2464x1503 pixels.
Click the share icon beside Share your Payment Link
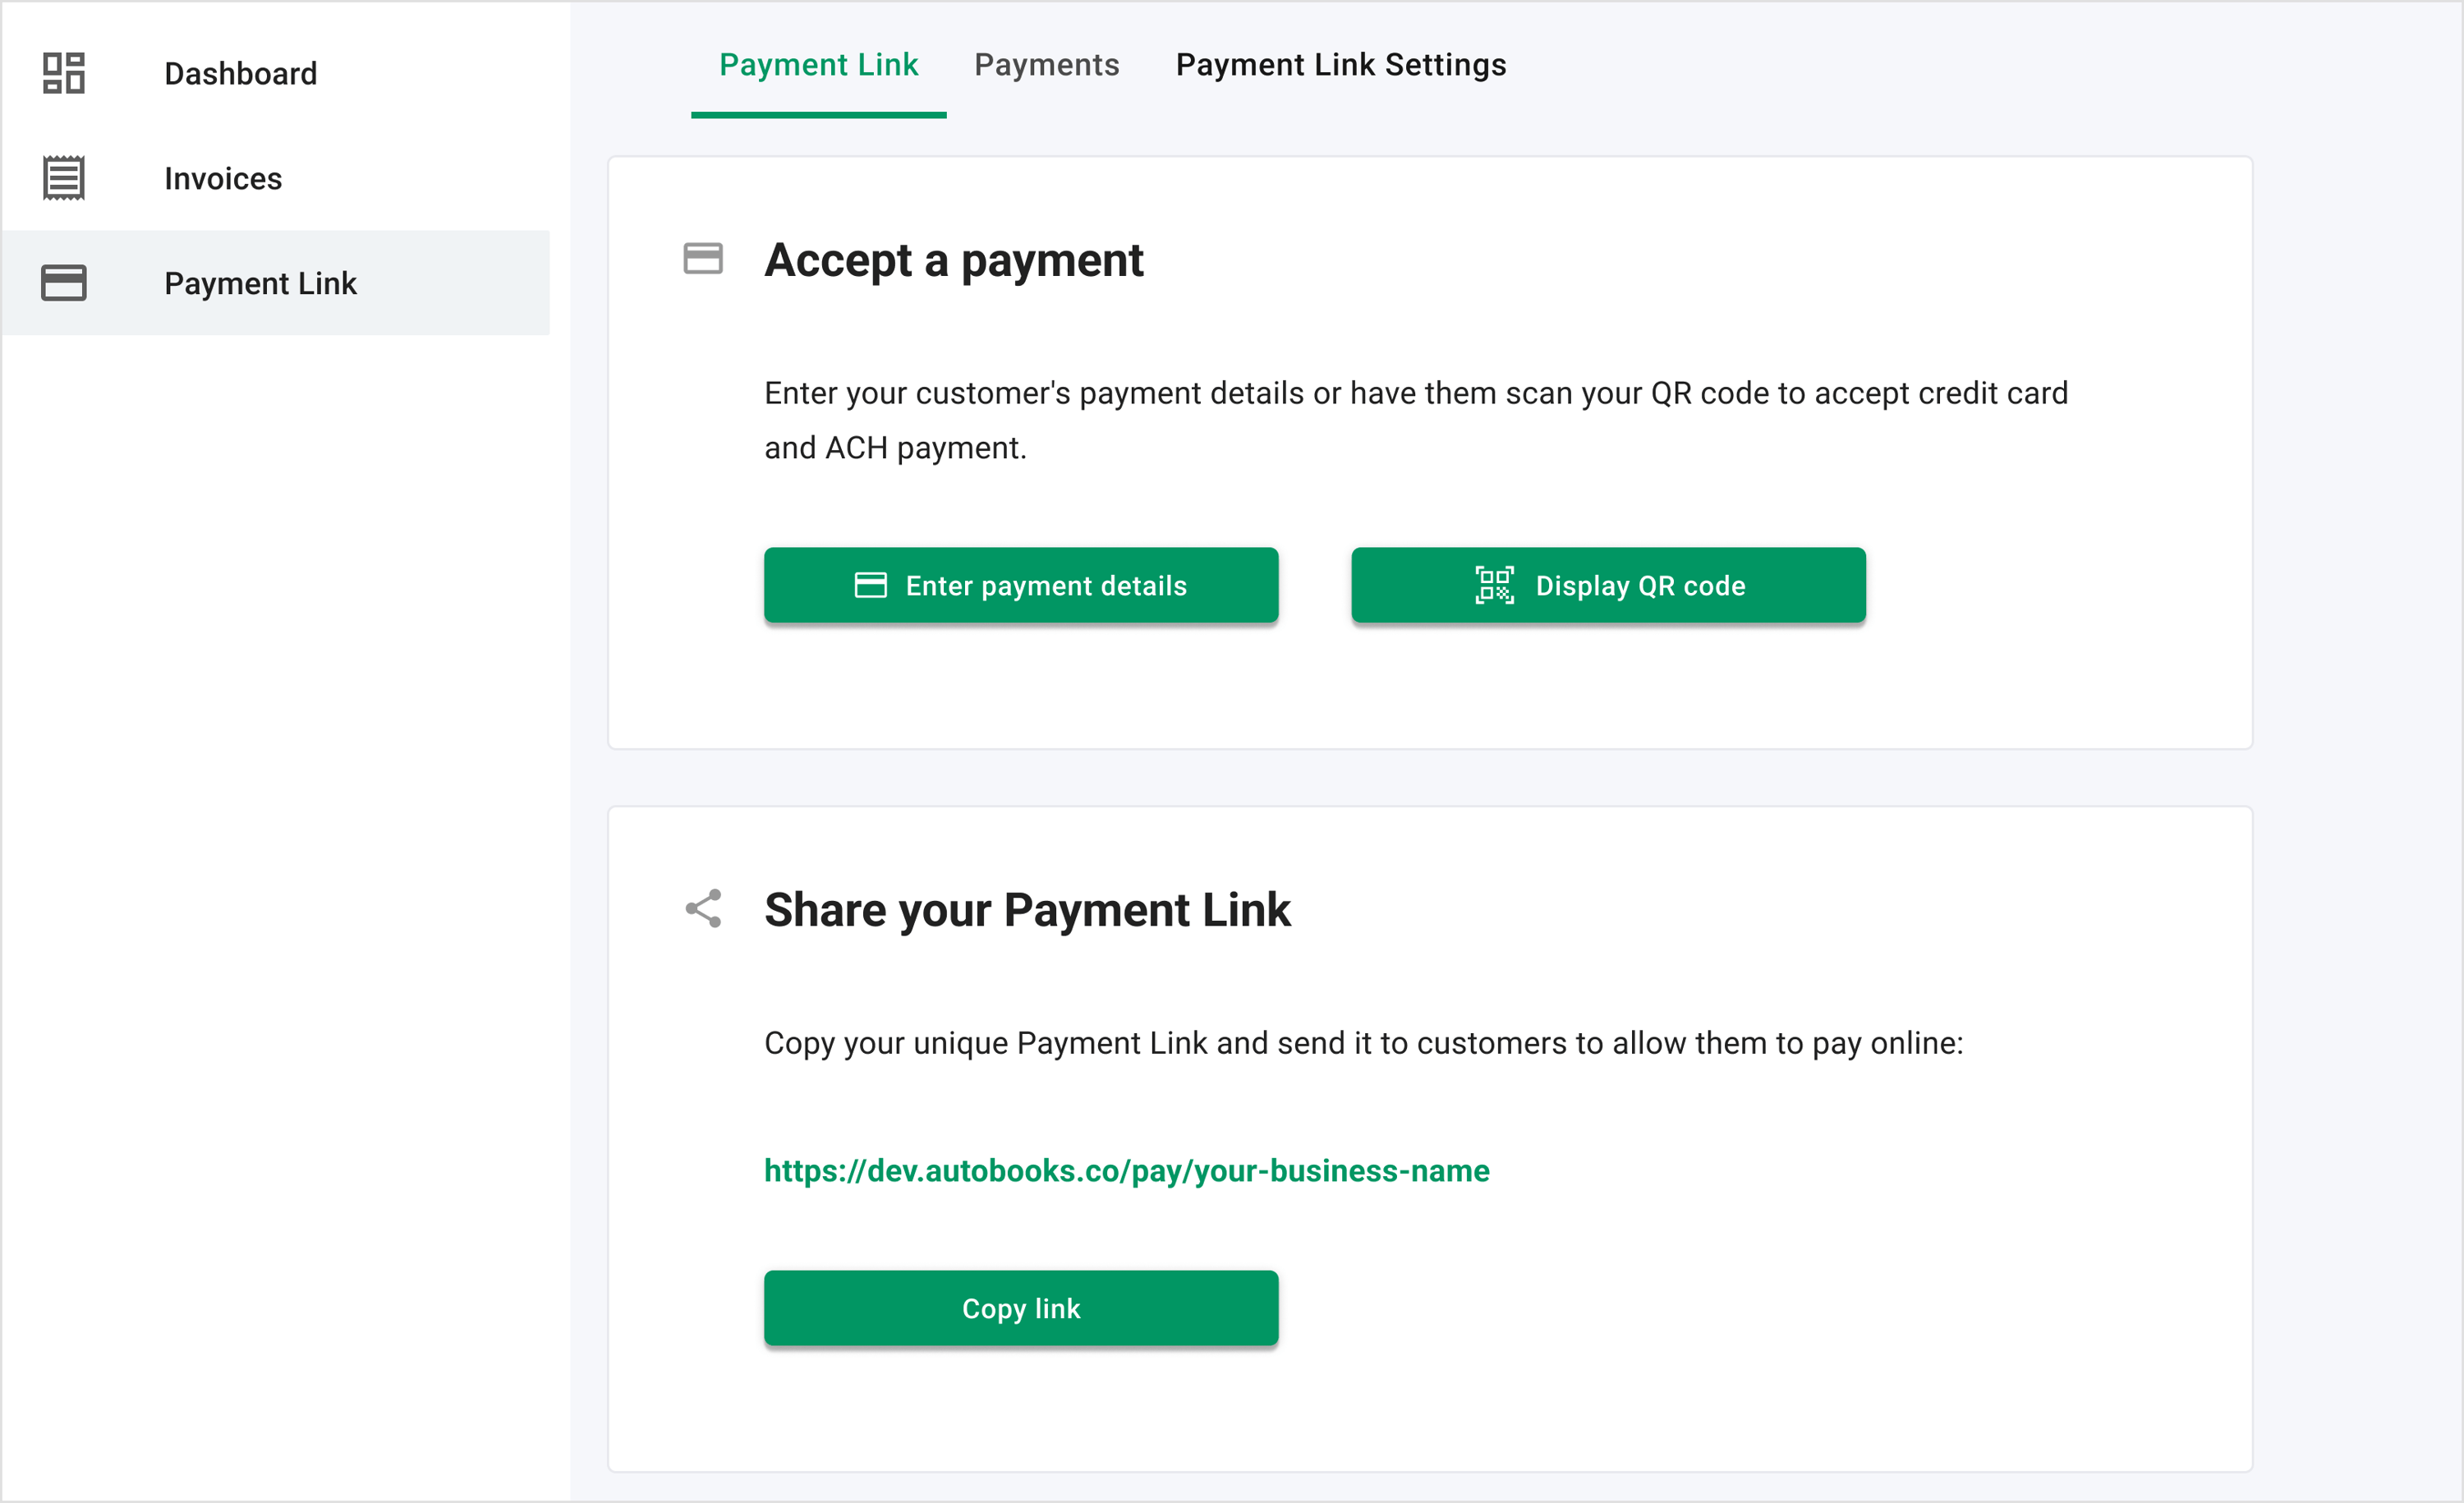pyautogui.click(x=703, y=908)
